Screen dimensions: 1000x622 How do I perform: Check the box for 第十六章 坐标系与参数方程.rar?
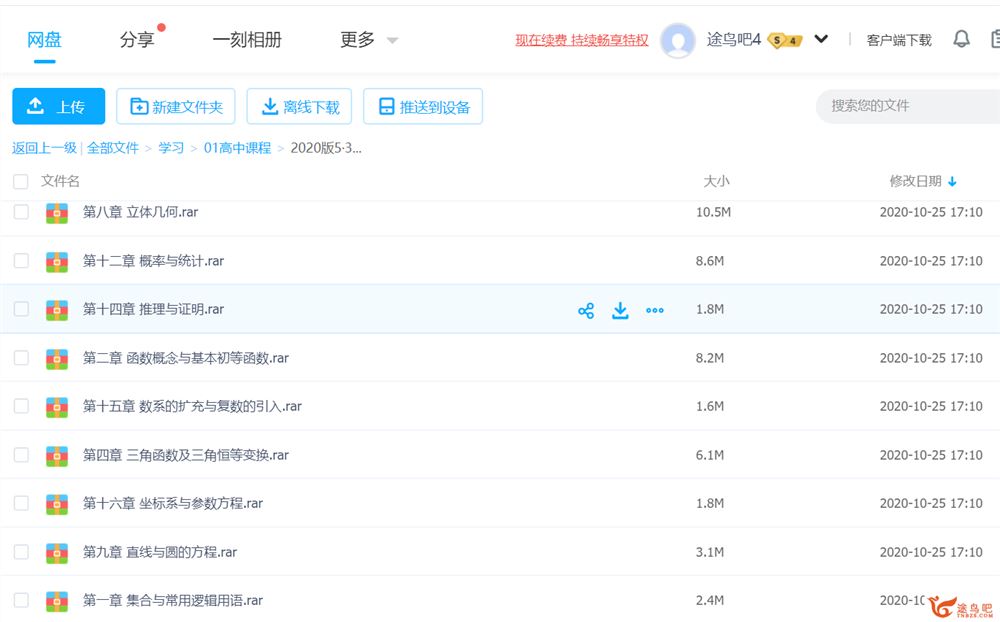(21, 503)
